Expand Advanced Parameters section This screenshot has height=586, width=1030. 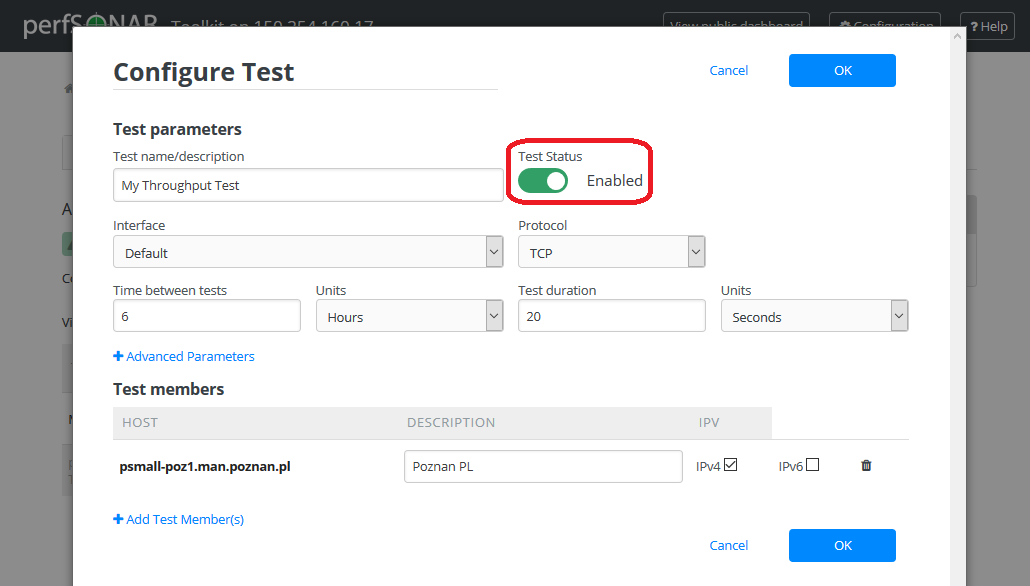[184, 356]
